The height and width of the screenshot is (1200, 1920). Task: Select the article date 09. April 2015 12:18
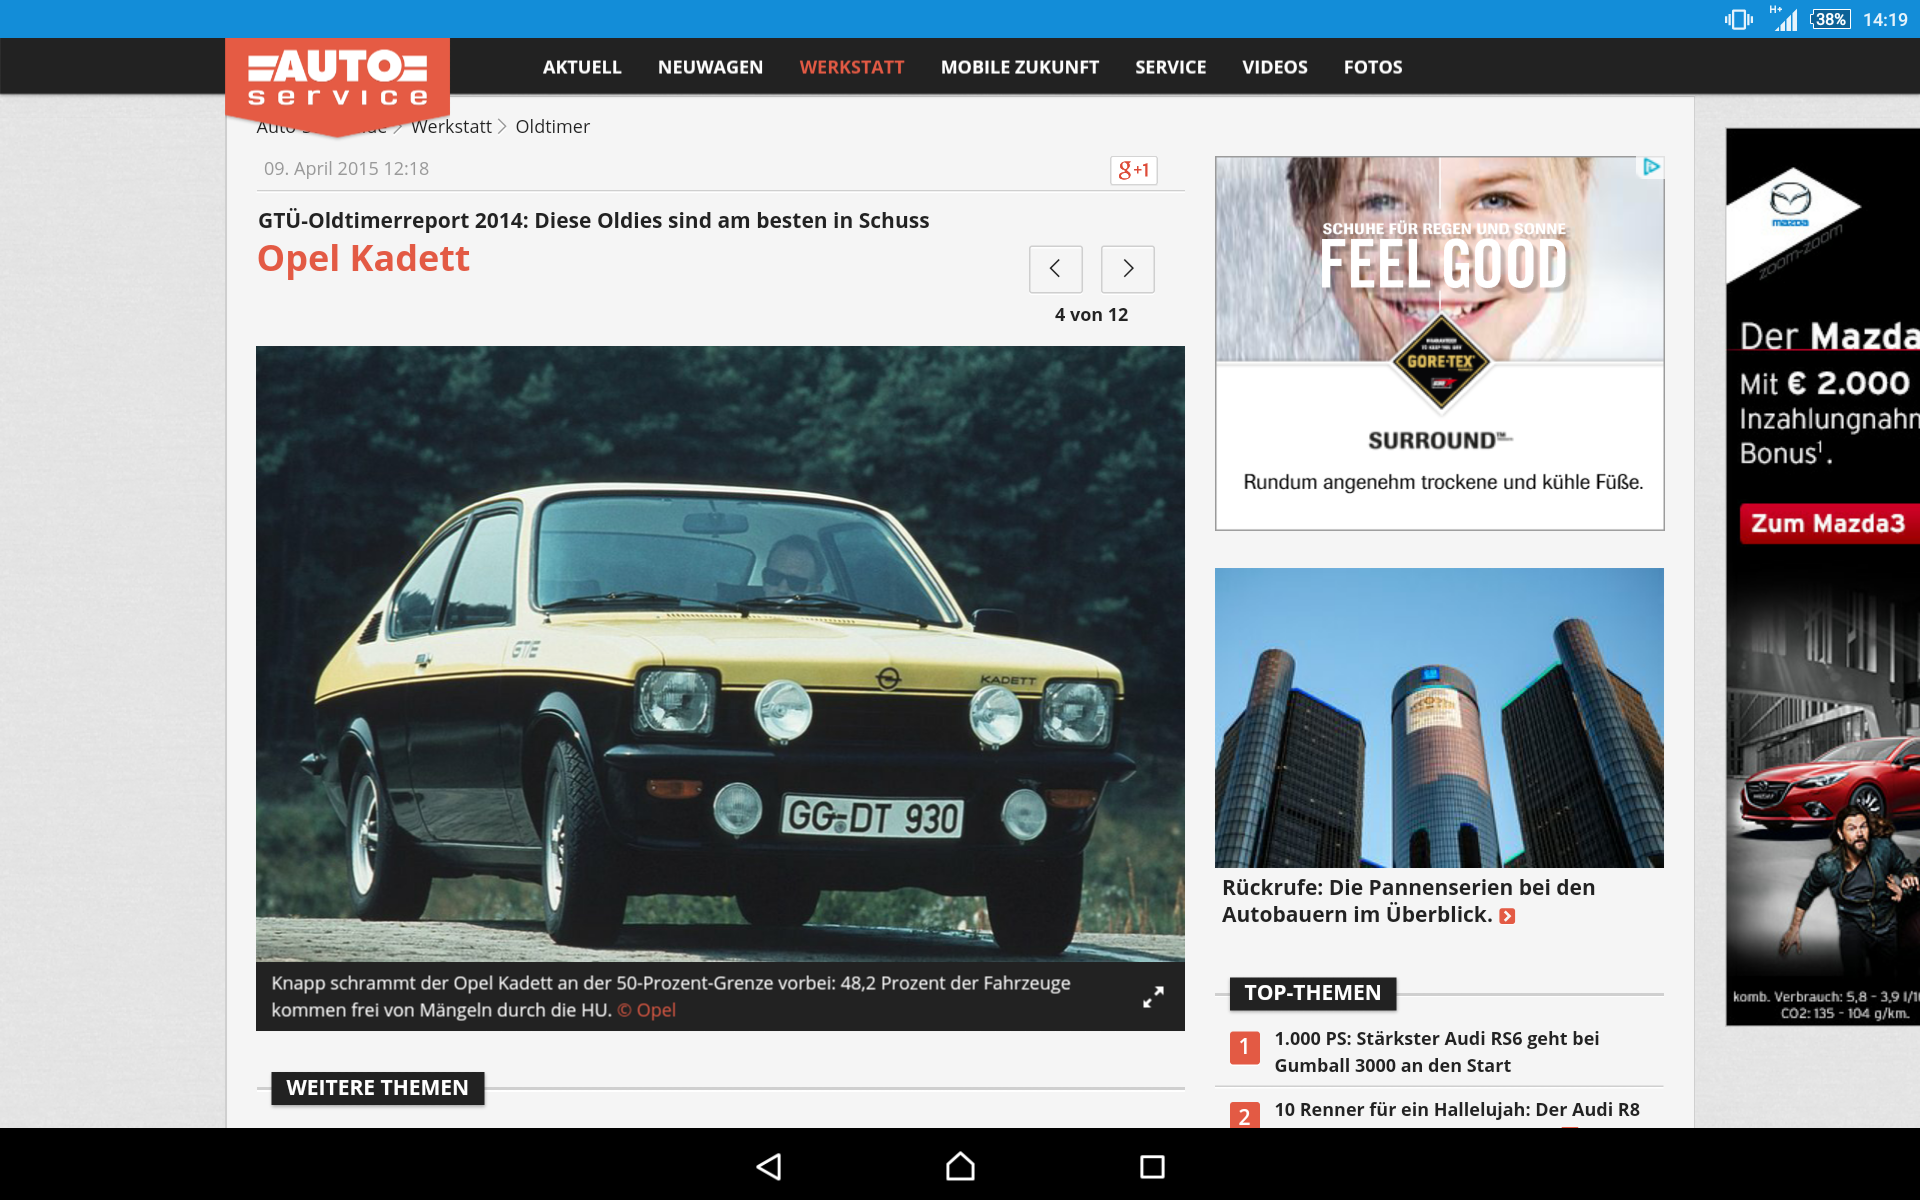(346, 169)
